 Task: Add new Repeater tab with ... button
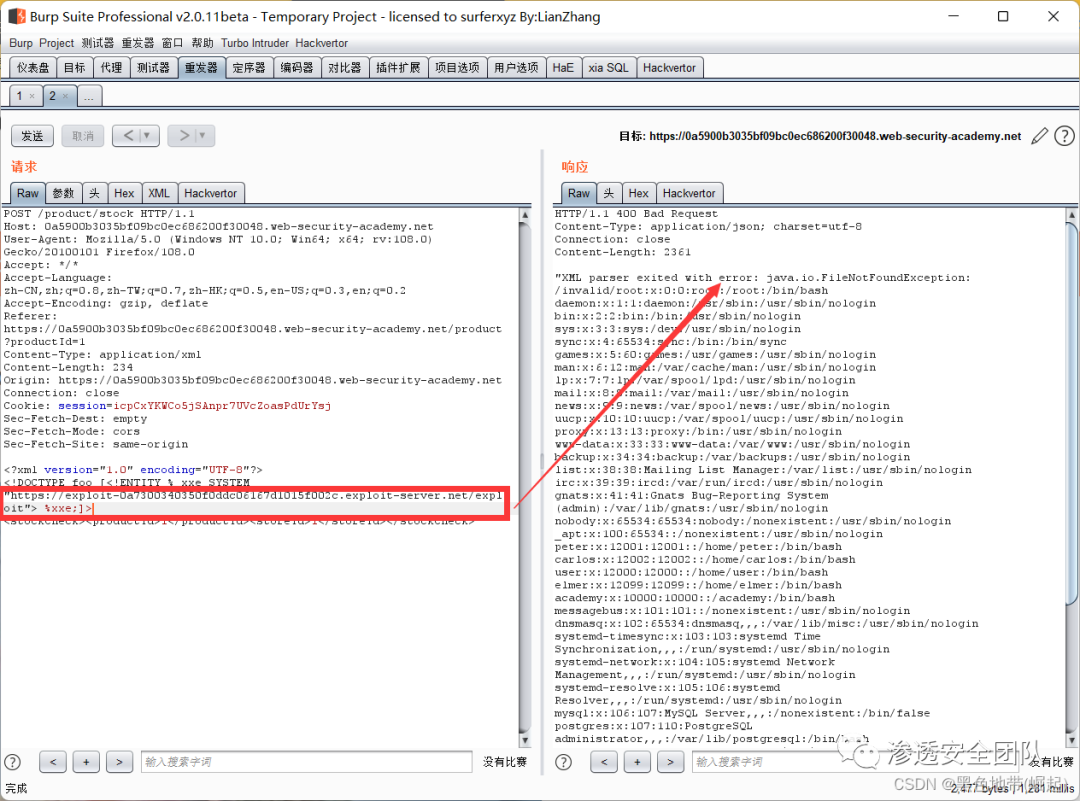(90, 96)
